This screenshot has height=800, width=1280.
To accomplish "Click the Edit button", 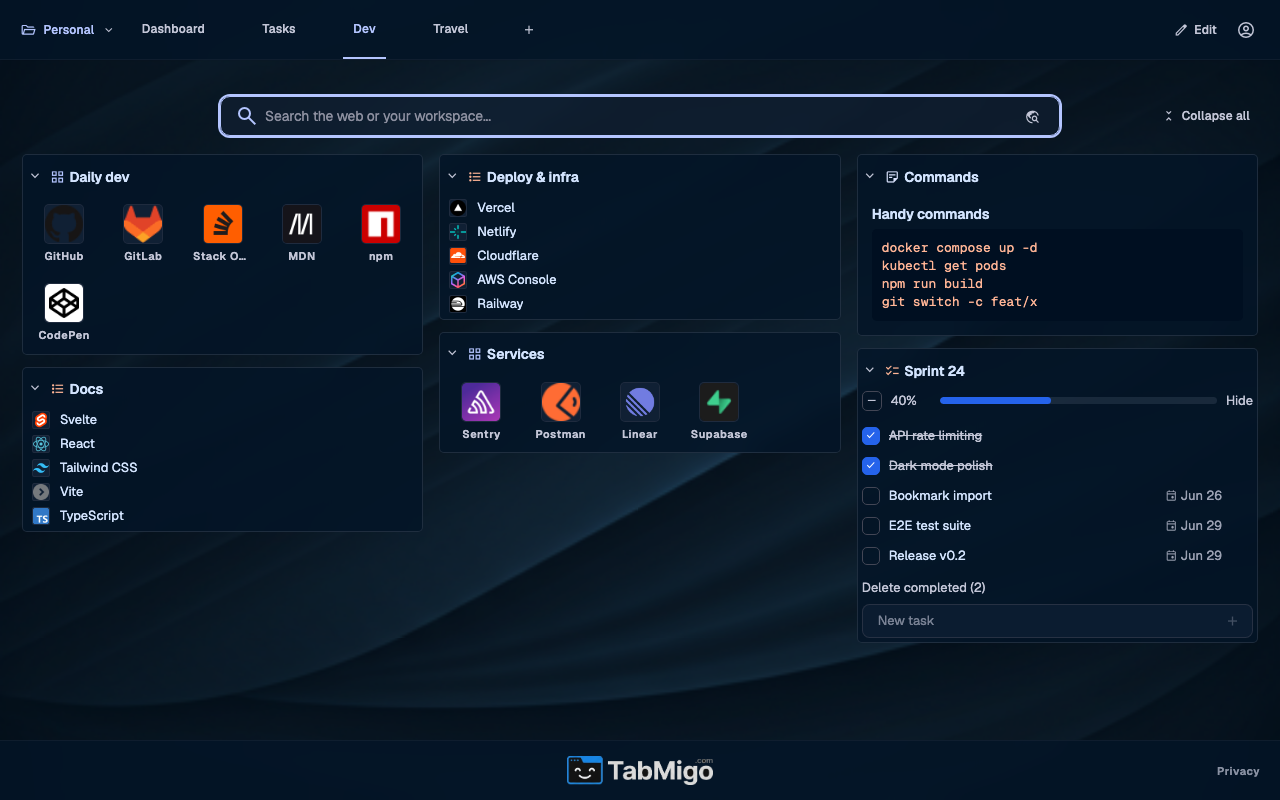I will click(x=1196, y=30).
